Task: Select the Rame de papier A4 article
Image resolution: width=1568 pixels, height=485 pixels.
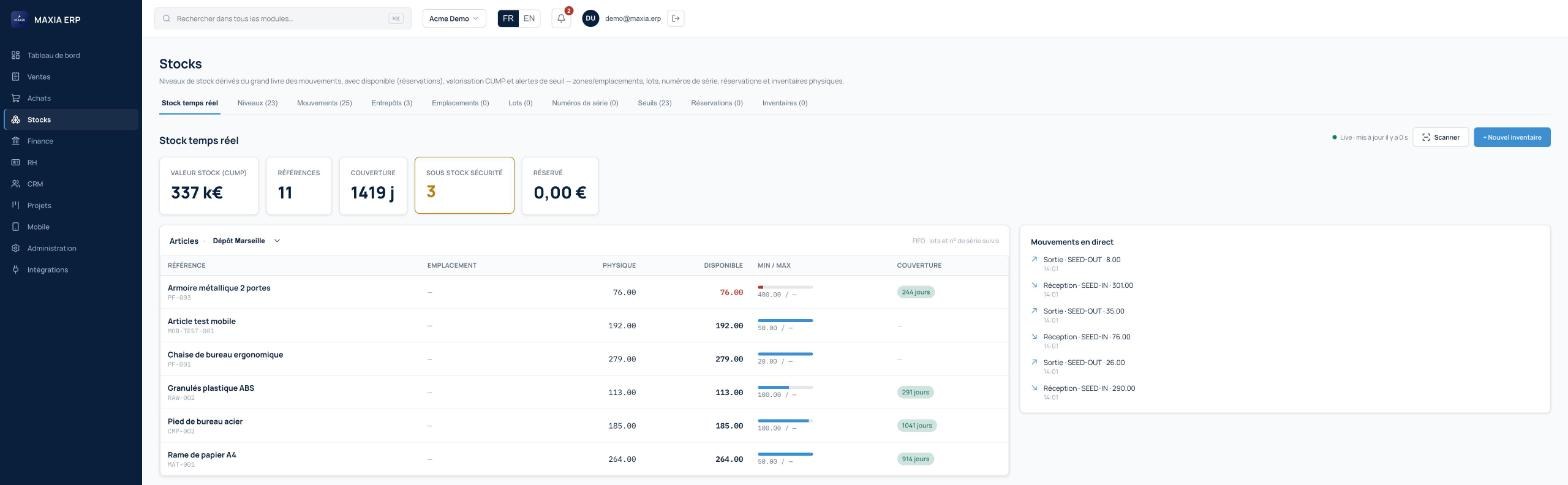Action: [x=584, y=459]
